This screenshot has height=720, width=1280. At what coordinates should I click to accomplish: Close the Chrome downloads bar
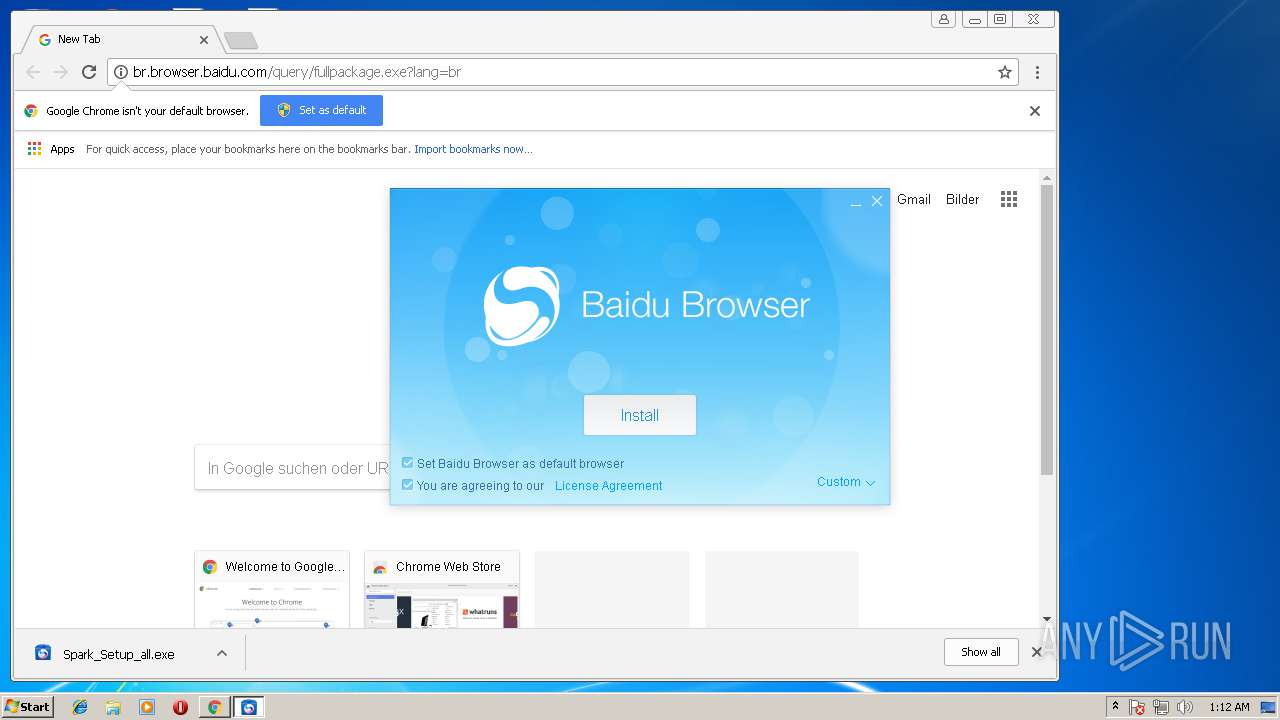point(1037,652)
